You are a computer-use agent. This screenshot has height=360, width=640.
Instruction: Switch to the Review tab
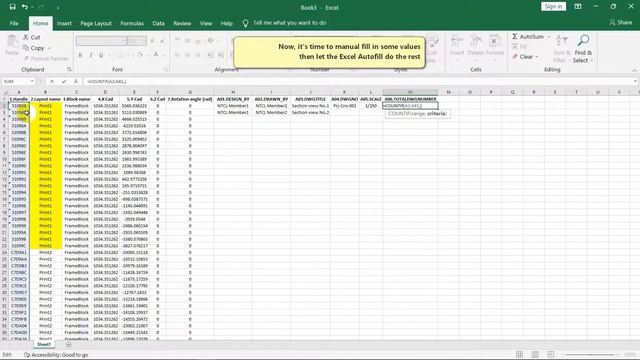(182, 23)
